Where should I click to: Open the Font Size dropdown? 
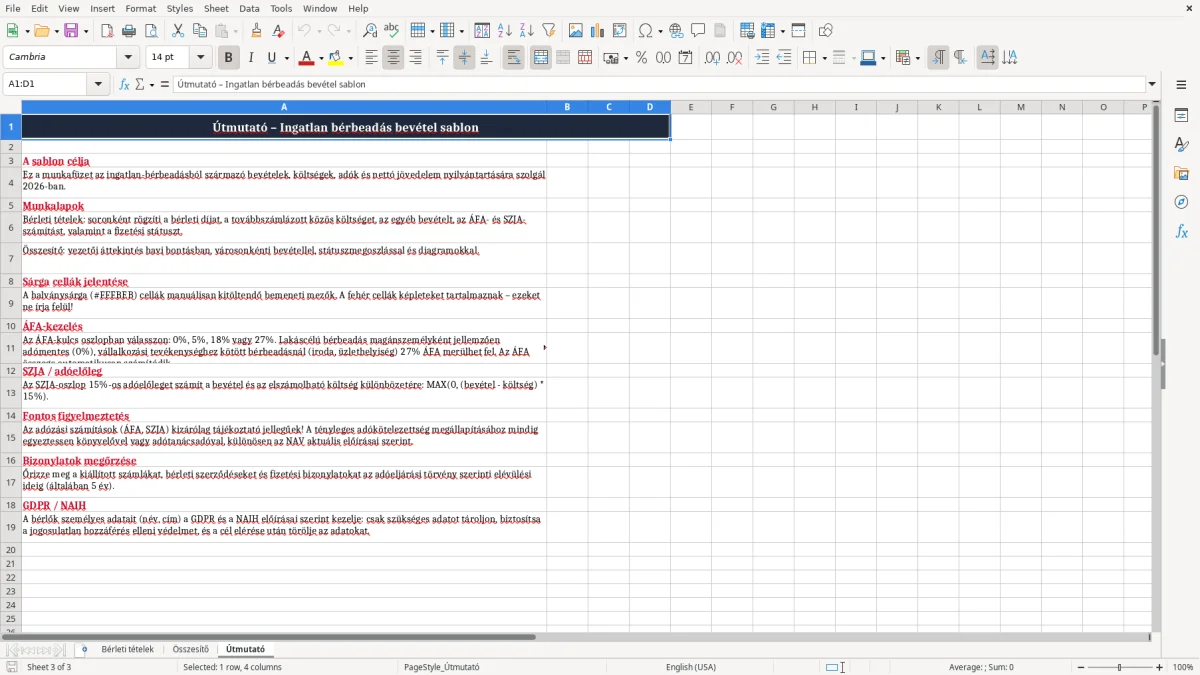(x=201, y=58)
